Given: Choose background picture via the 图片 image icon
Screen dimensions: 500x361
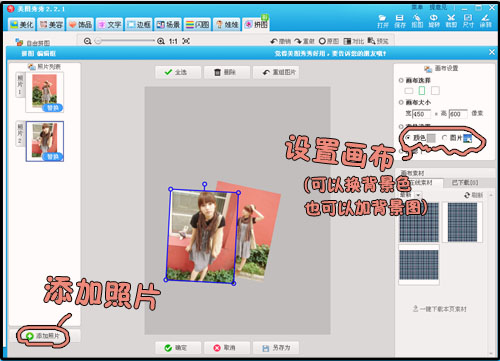Looking at the screenshot, I should [468, 138].
